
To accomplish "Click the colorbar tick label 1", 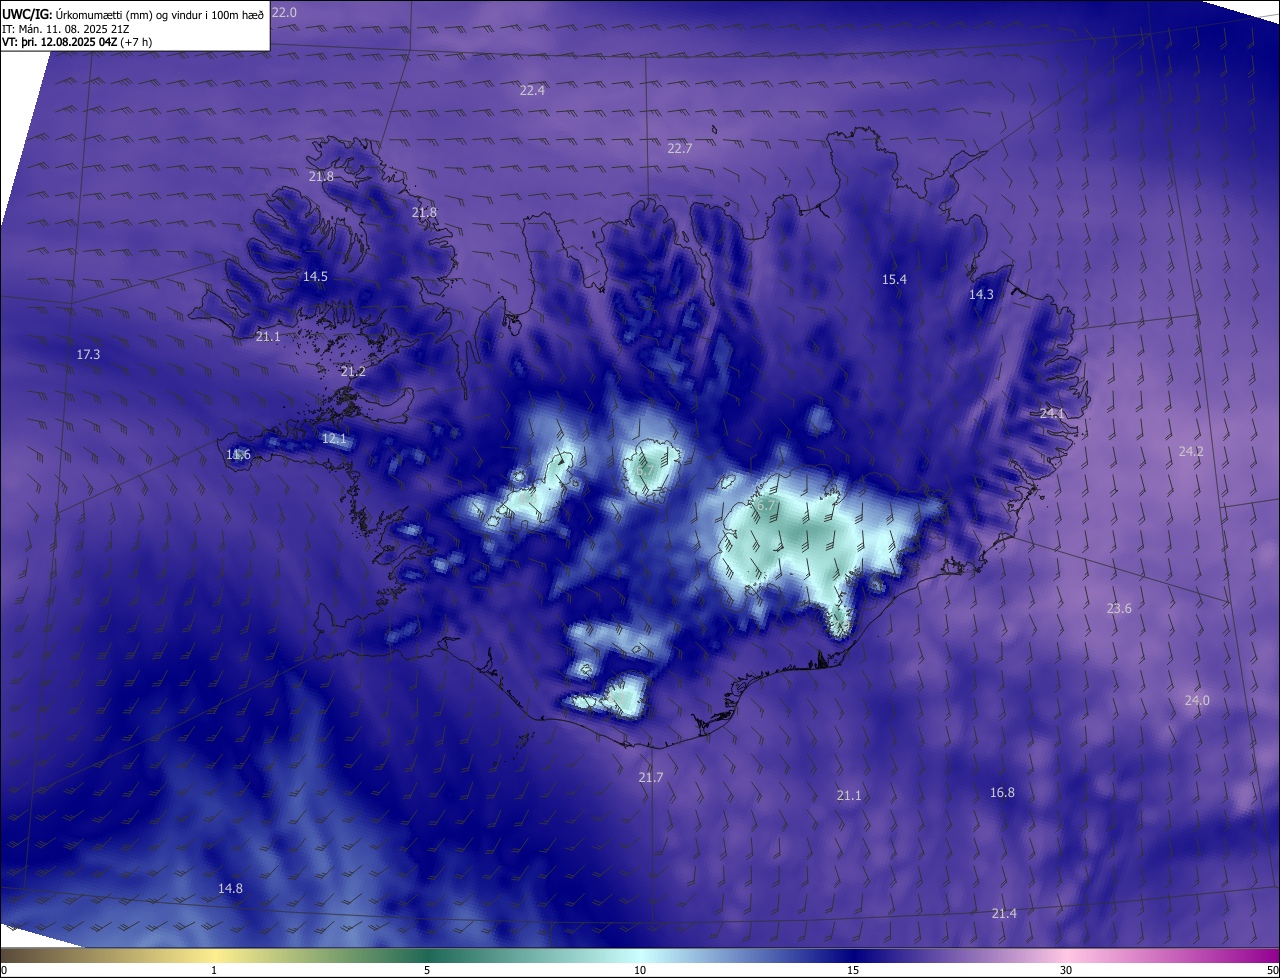I will [214, 970].
